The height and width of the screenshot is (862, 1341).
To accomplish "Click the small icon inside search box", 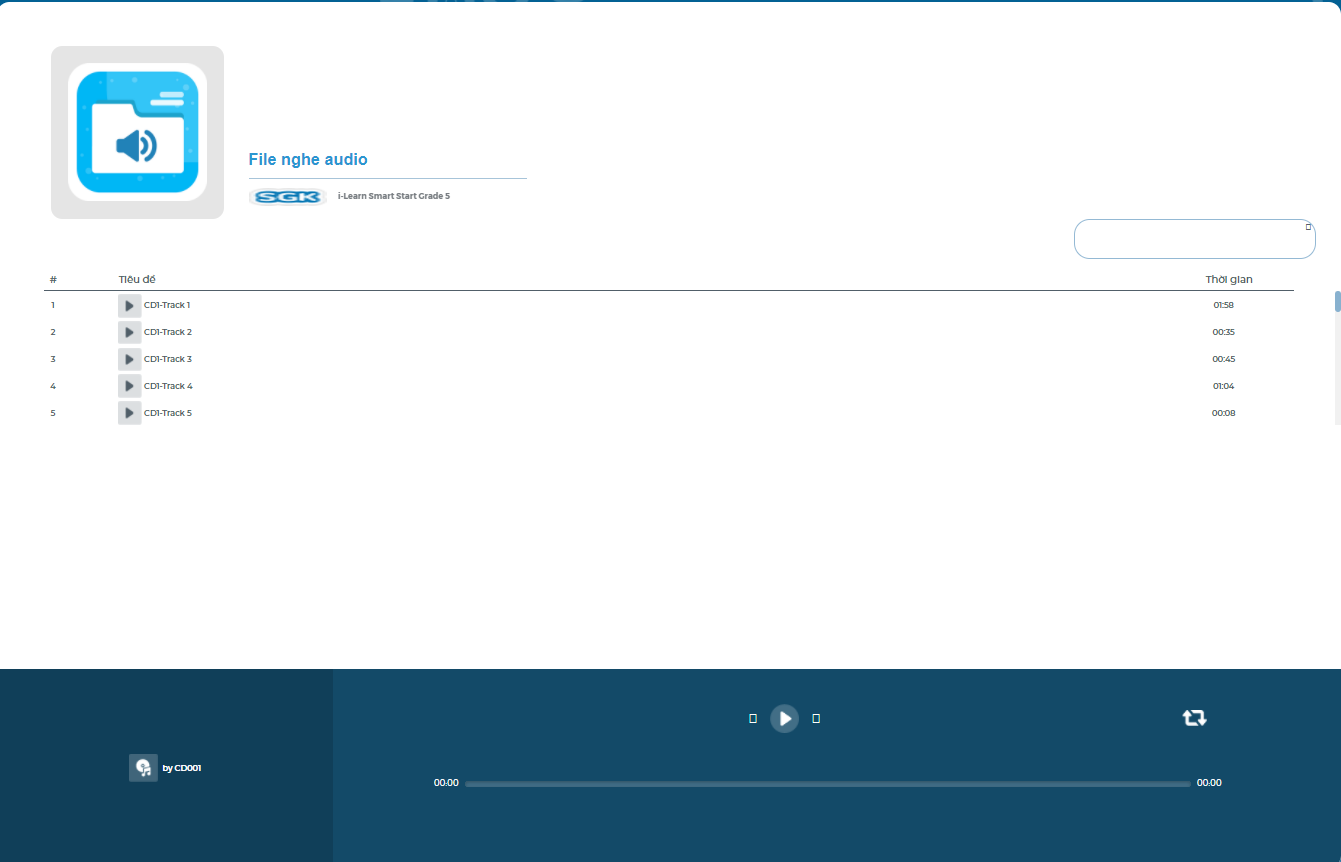I will click(1308, 227).
